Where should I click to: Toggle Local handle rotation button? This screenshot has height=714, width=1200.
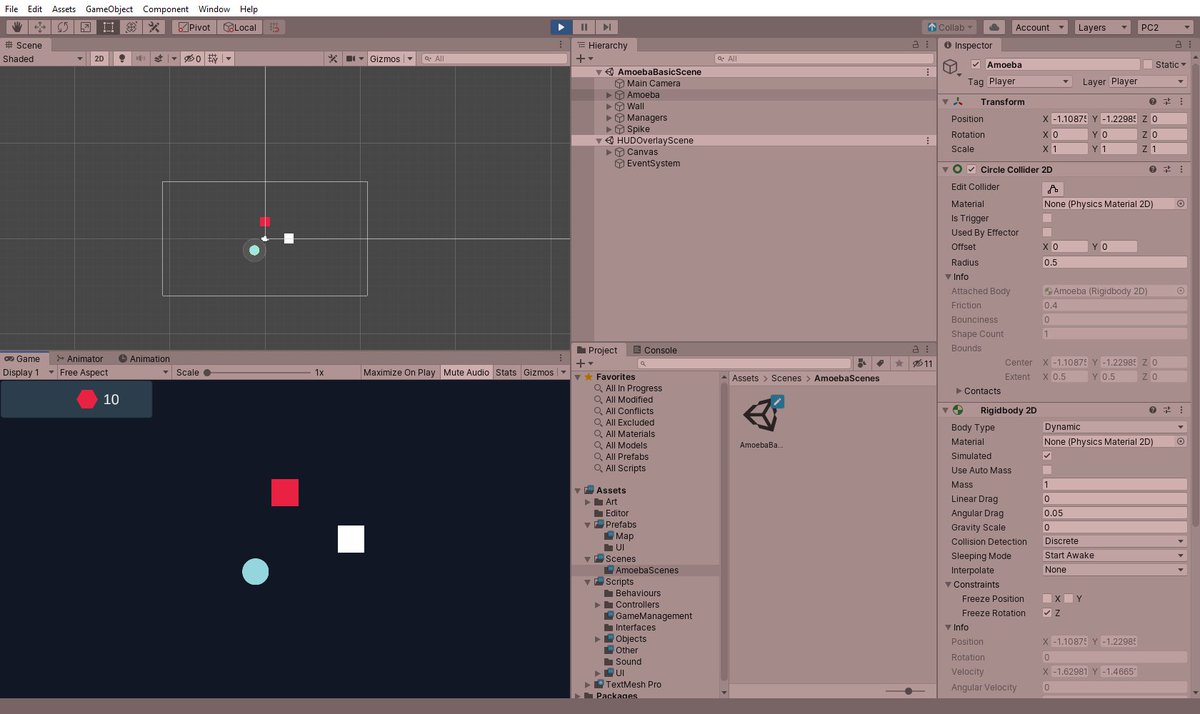click(x=240, y=27)
